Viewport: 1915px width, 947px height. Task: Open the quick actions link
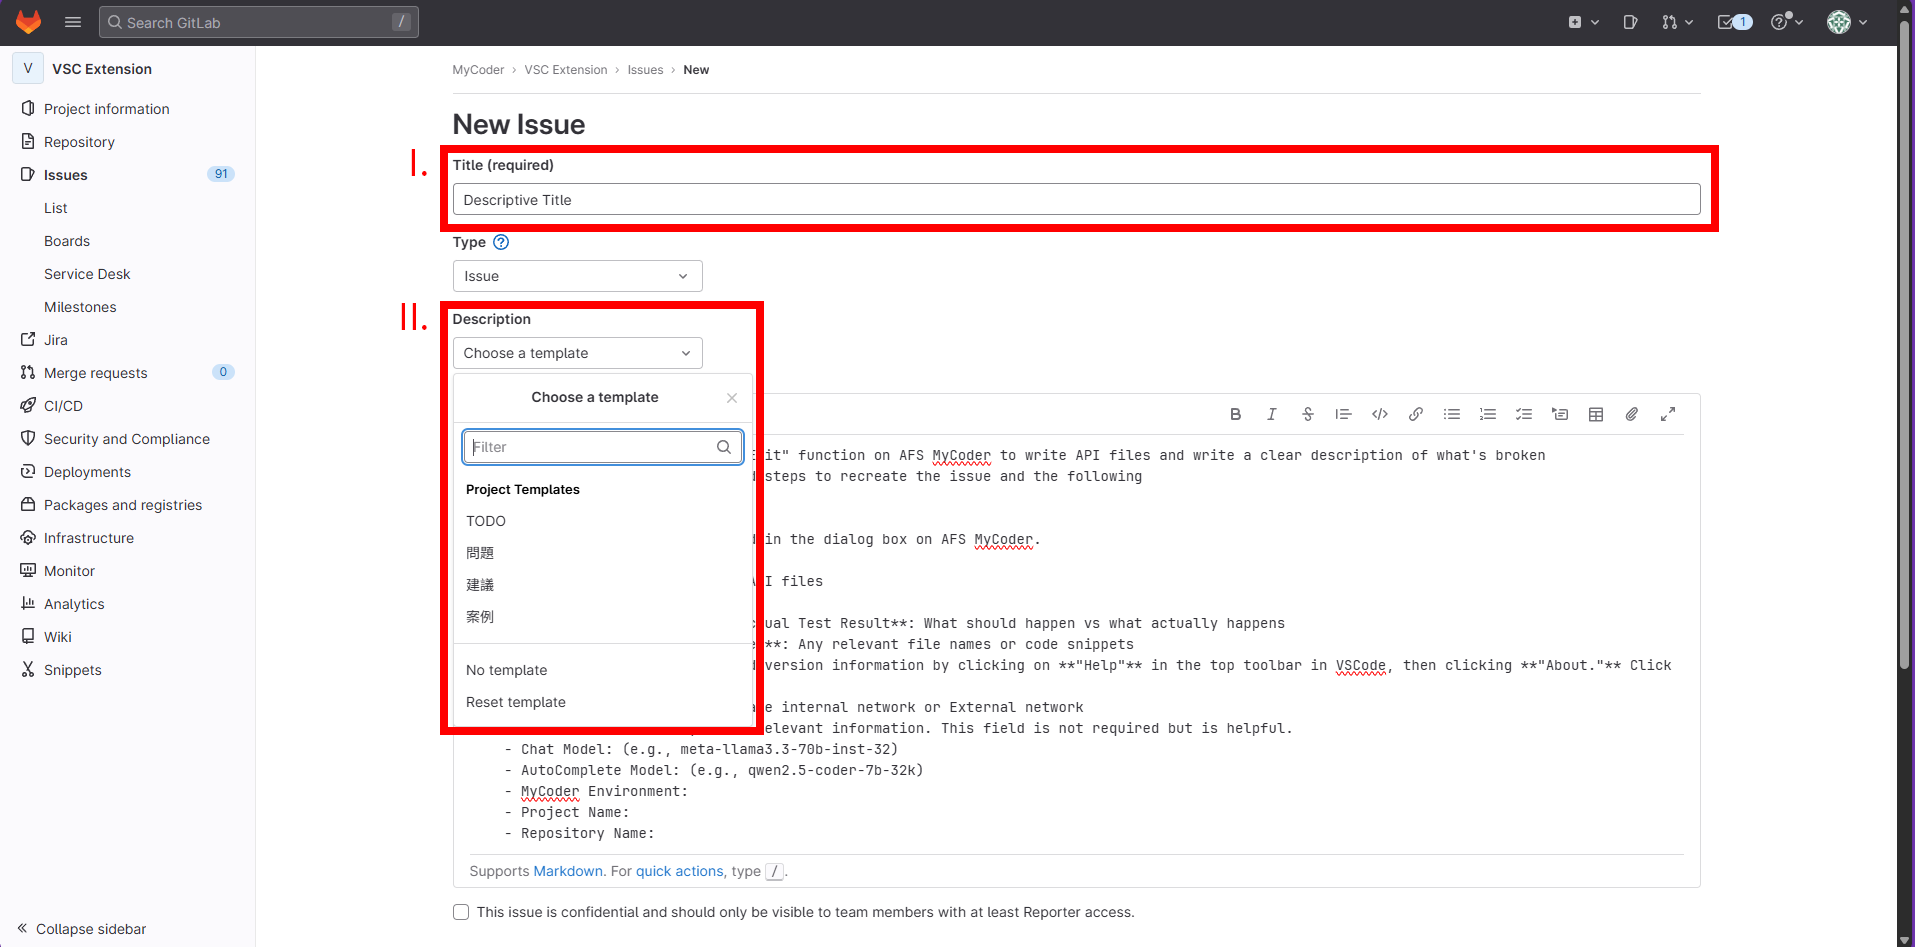tap(680, 871)
